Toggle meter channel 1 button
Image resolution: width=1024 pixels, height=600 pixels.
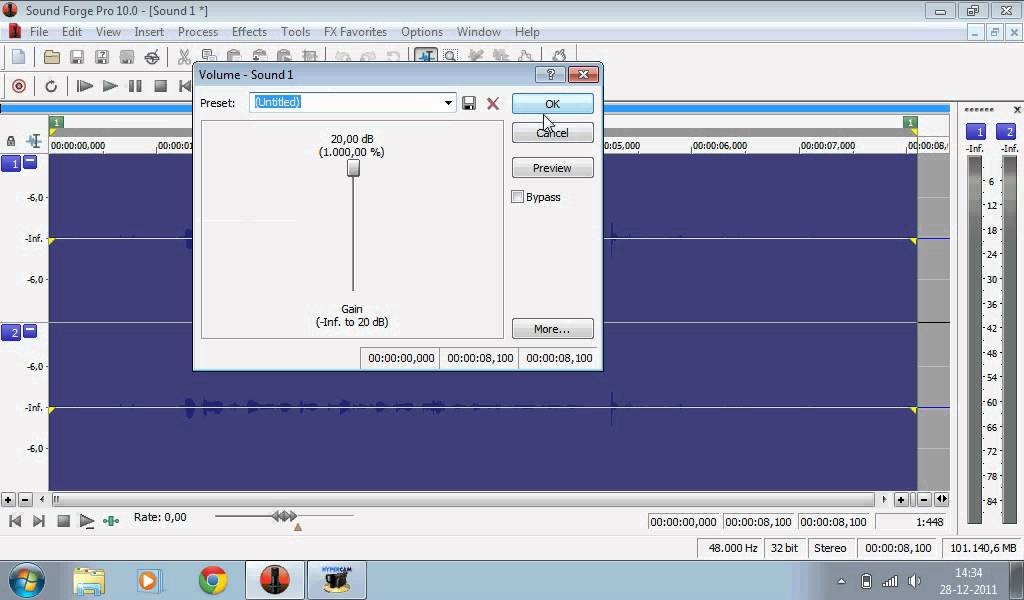(x=976, y=131)
